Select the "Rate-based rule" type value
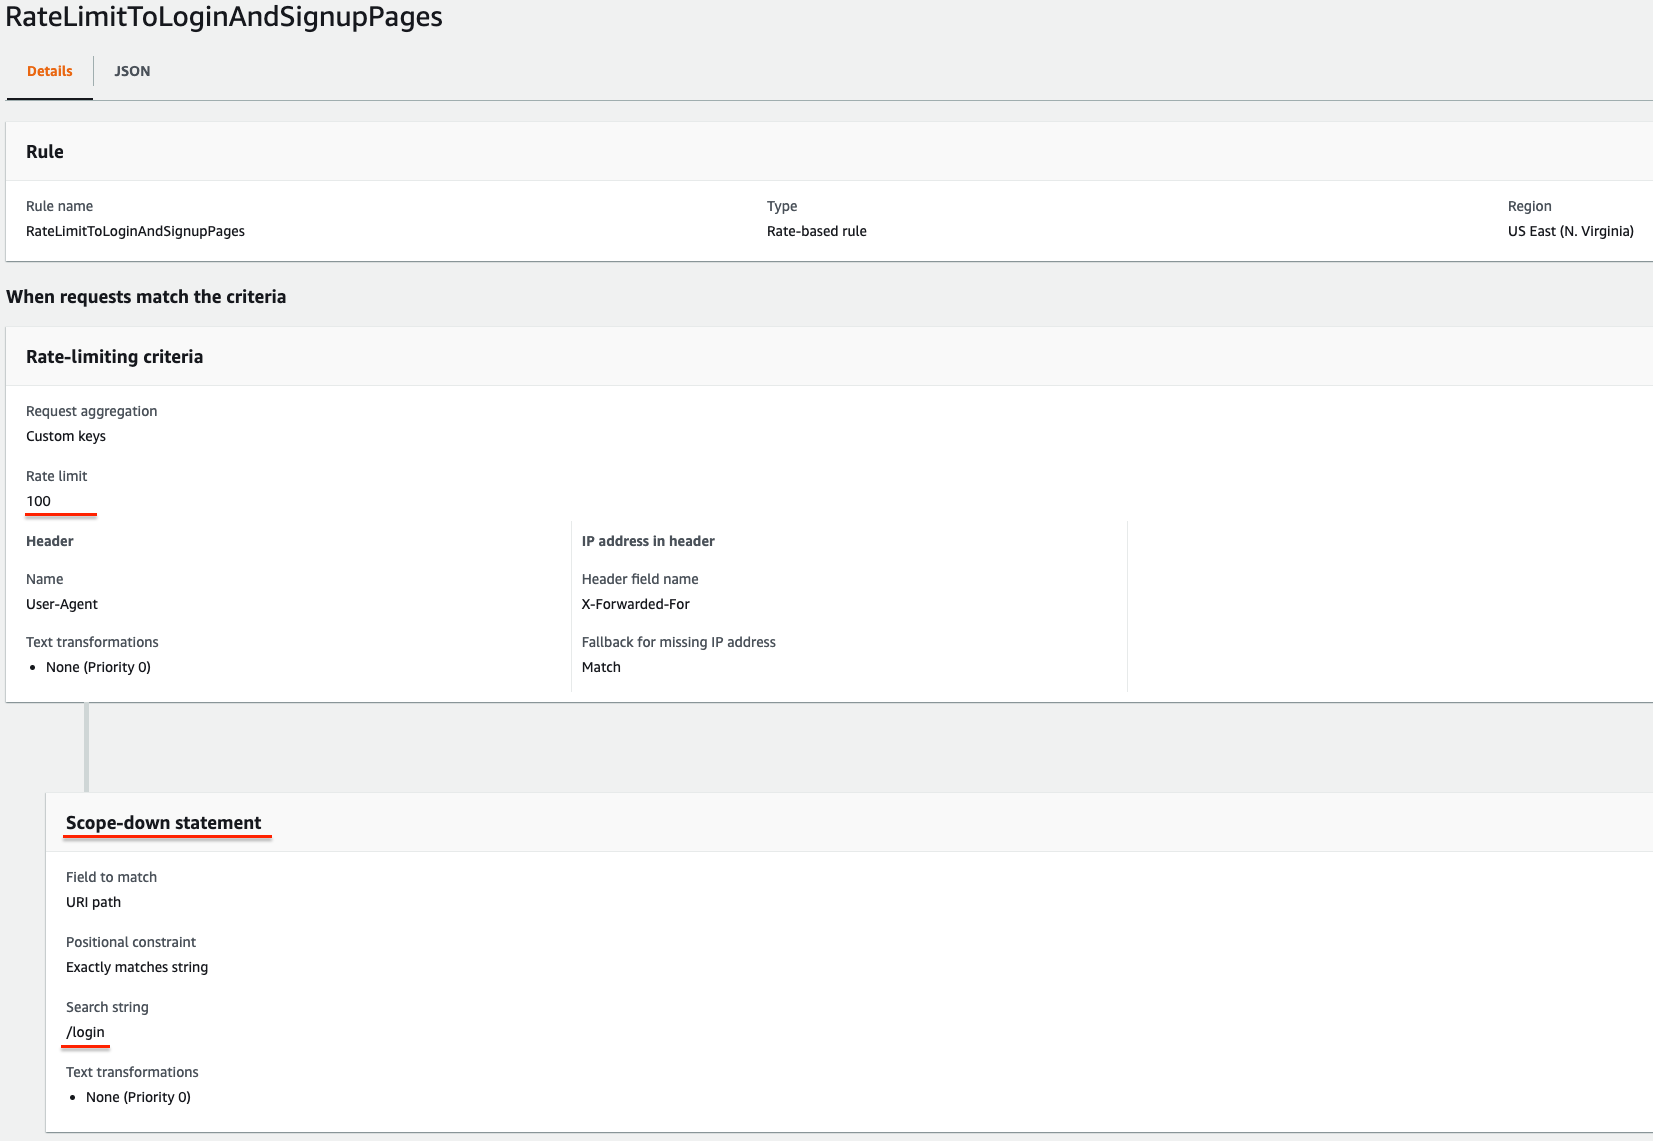 [x=817, y=231]
